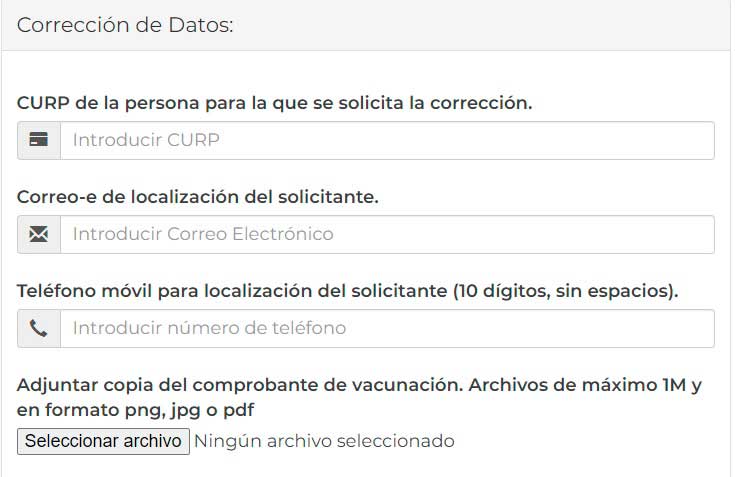Click the Teléfono móvil para localización label
735x477 pixels.
click(347, 291)
